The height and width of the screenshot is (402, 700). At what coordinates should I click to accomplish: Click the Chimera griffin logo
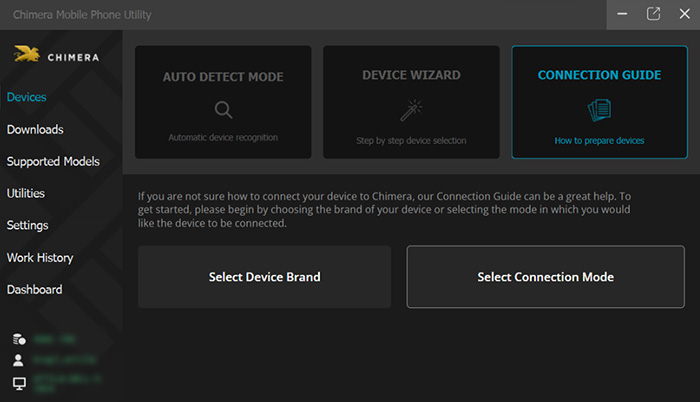coord(27,55)
